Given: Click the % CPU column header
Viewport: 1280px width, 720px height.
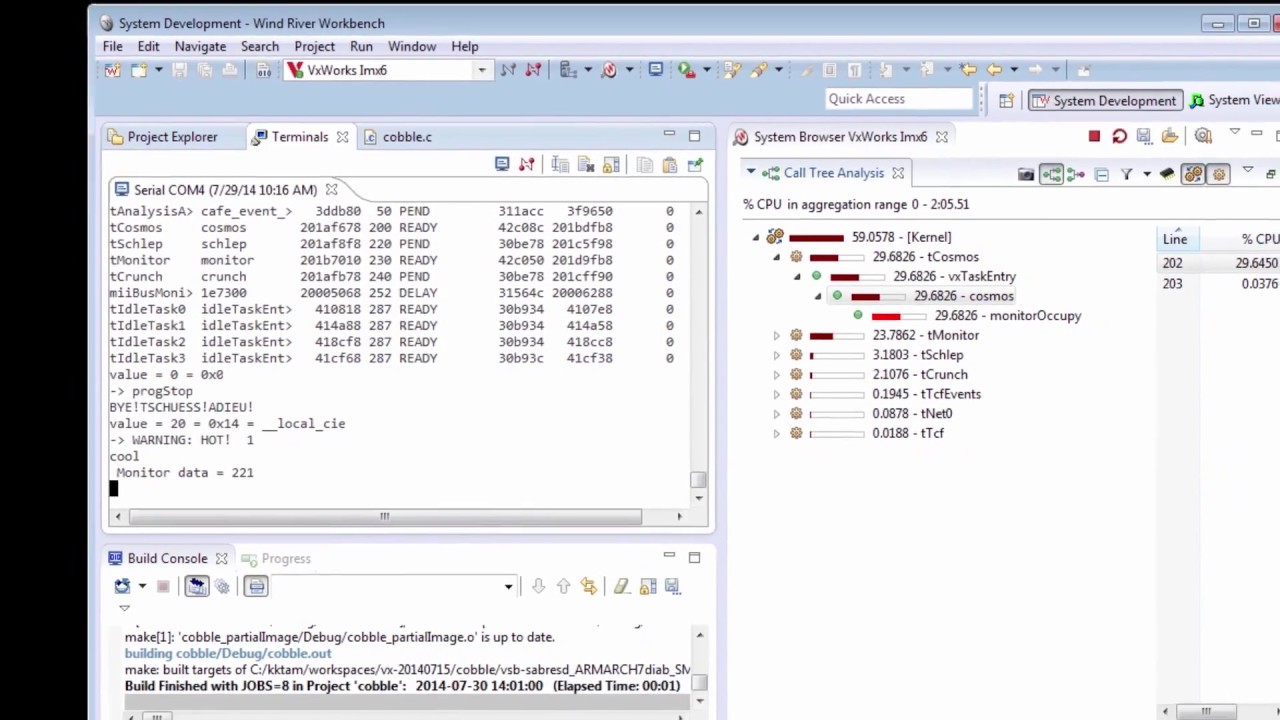Looking at the screenshot, I should click(x=1260, y=239).
